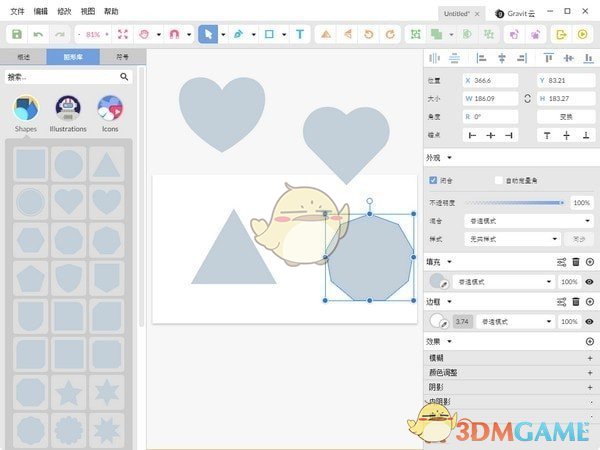Image resolution: width=600 pixels, height=450 pixels.
Task: Open the 混合 blend mode dropdown
Action: (x=529, y=221)
